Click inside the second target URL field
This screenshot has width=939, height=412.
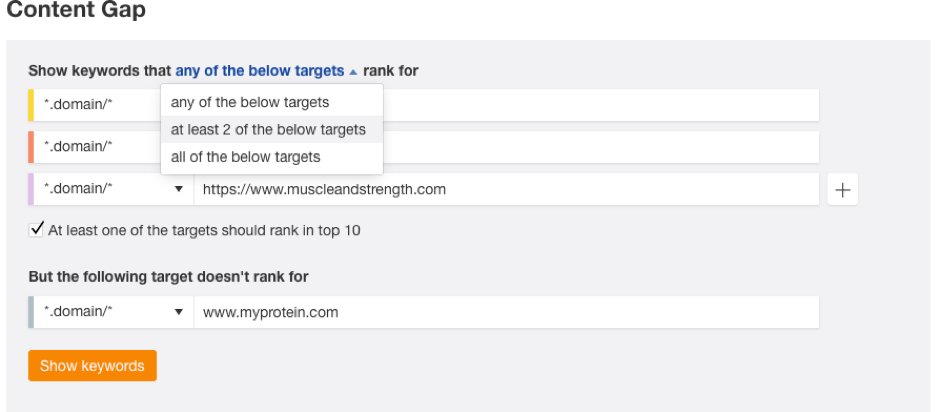point(601,147)
